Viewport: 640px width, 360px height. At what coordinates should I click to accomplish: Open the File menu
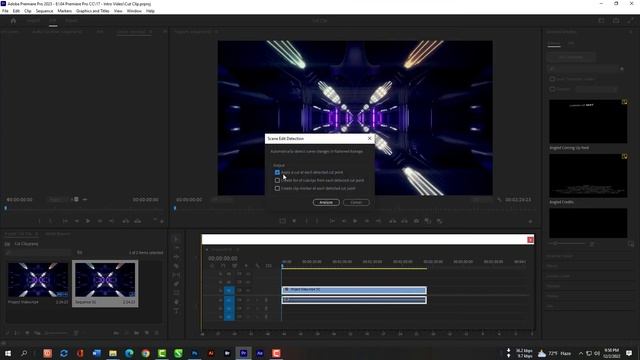click(5, 11)
